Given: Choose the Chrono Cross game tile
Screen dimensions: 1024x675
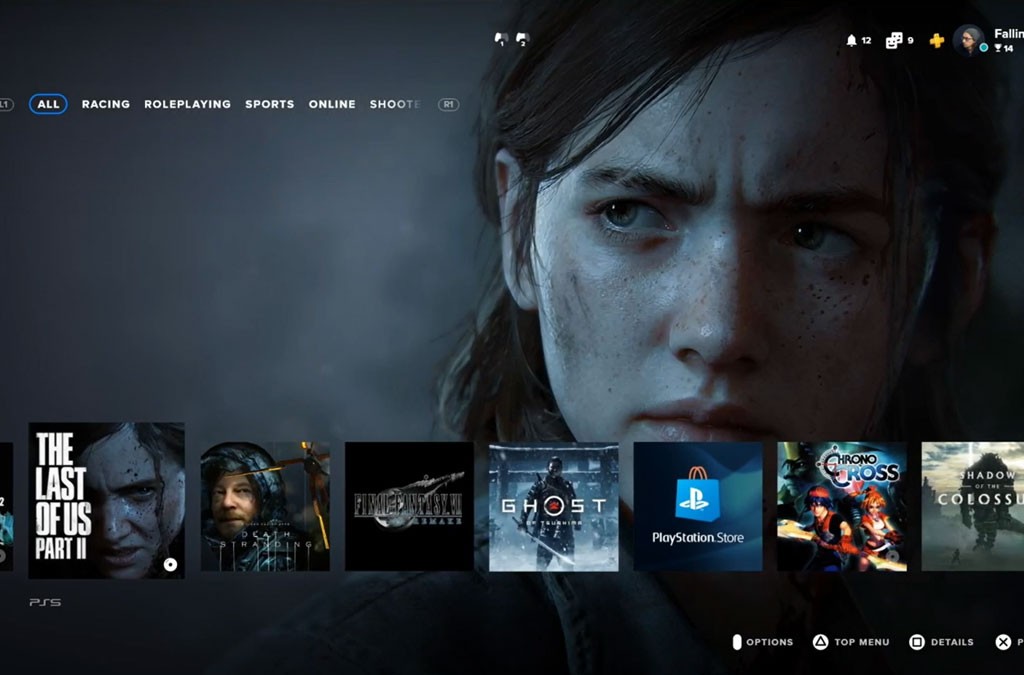Looking at the screenshot, I should (x=842, y=507).
